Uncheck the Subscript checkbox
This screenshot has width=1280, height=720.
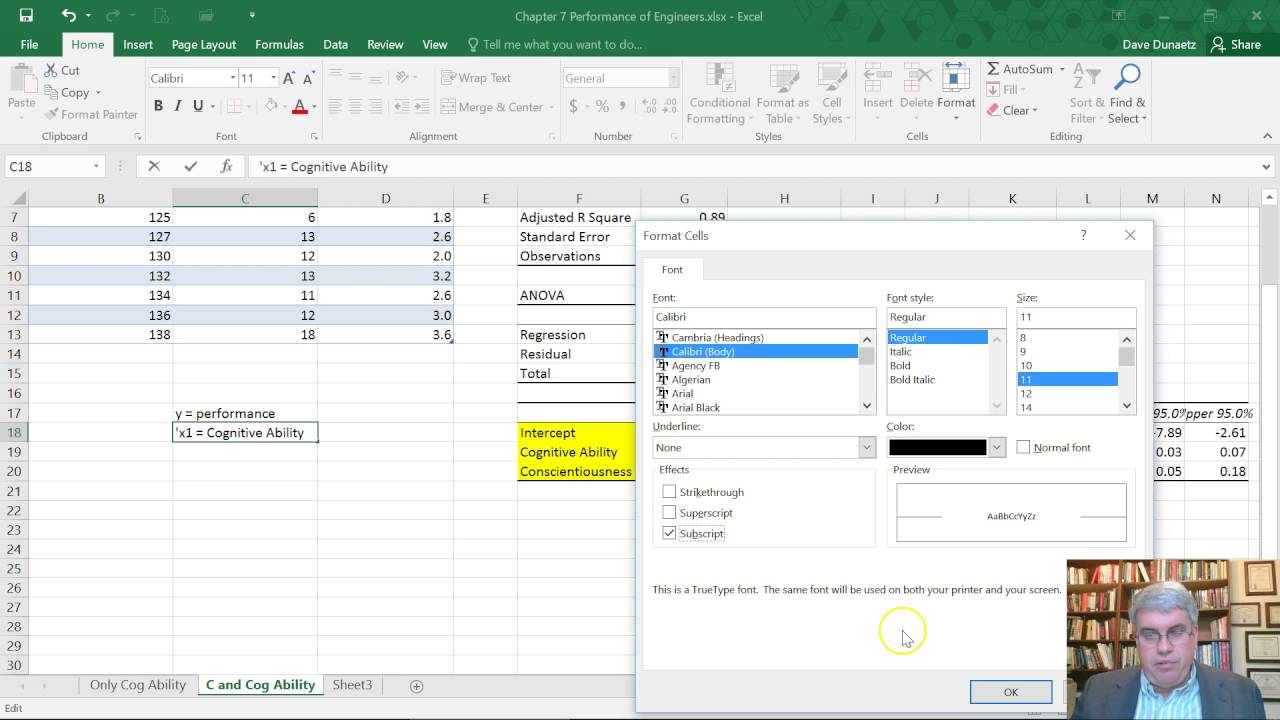669,534
